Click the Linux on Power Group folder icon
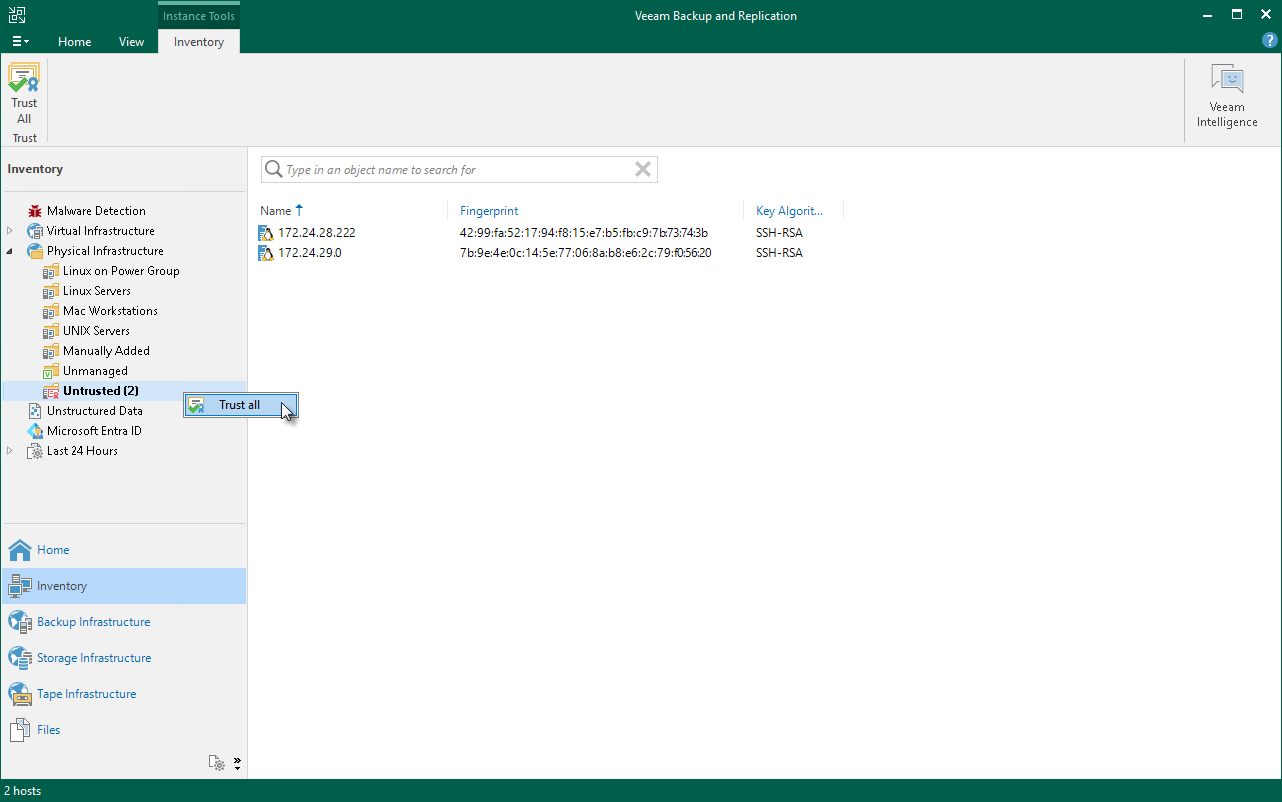Viewport: 1282px width, 802px height. (x=51, y=271)
